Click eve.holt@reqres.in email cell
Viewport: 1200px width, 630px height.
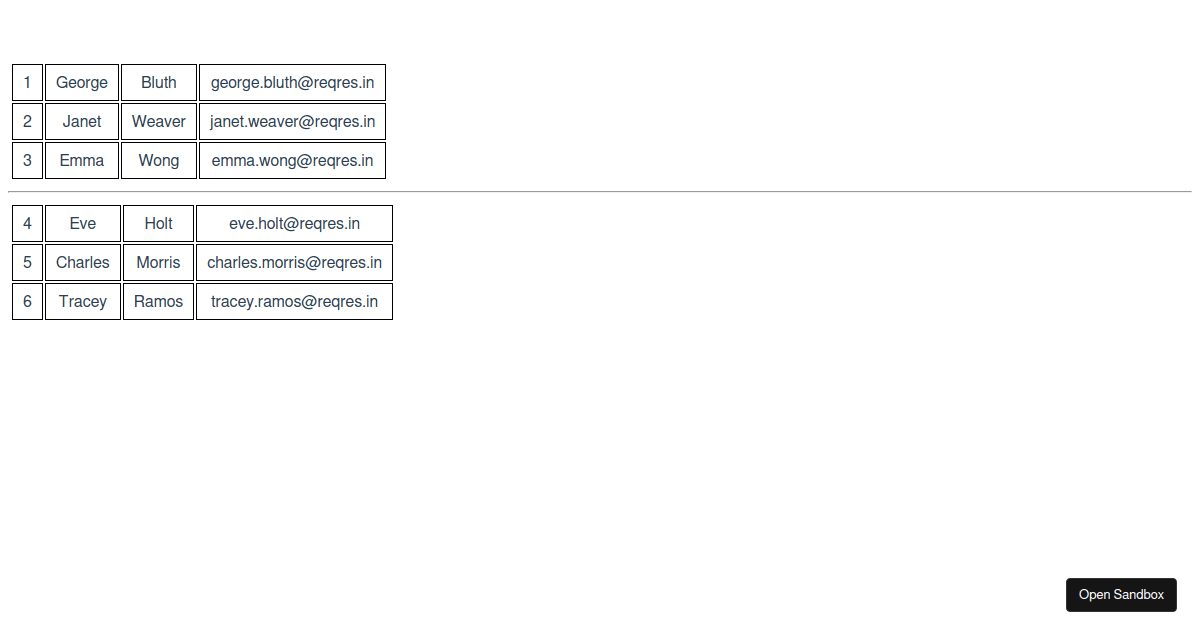click(x=294, y=224)
